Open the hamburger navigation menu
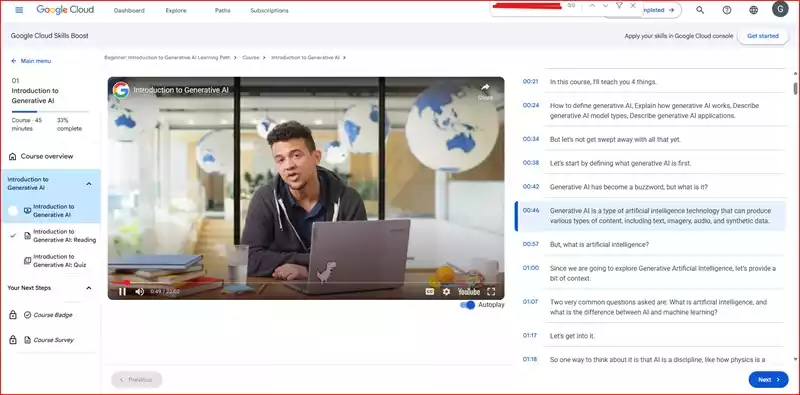The height and width of the screenshot is (395, 800). tap(19, 10)
